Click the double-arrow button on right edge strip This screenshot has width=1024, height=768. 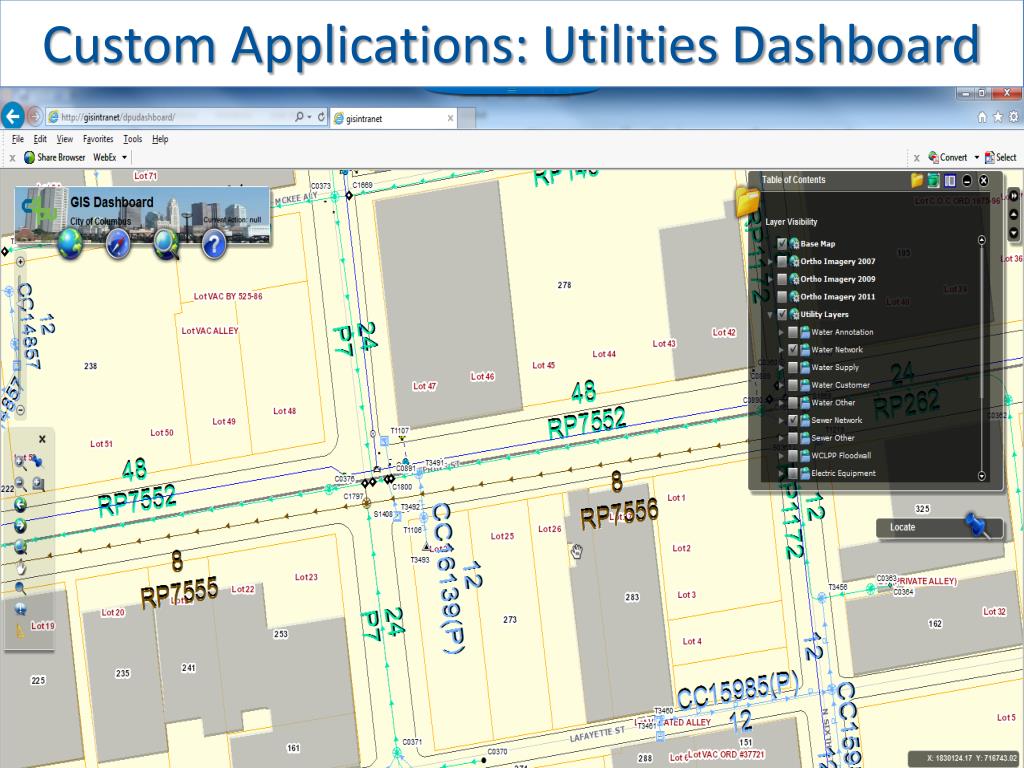coord(1014,196)
